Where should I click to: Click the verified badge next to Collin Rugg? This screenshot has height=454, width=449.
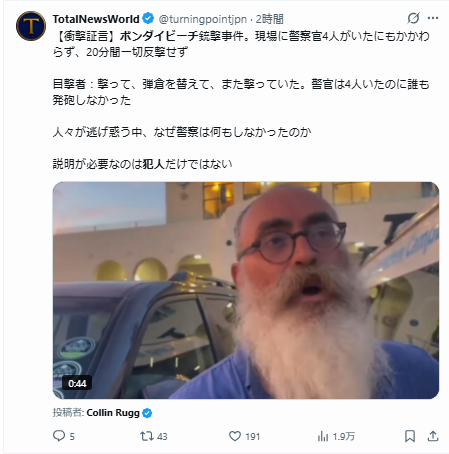click(x=147, y=413)
